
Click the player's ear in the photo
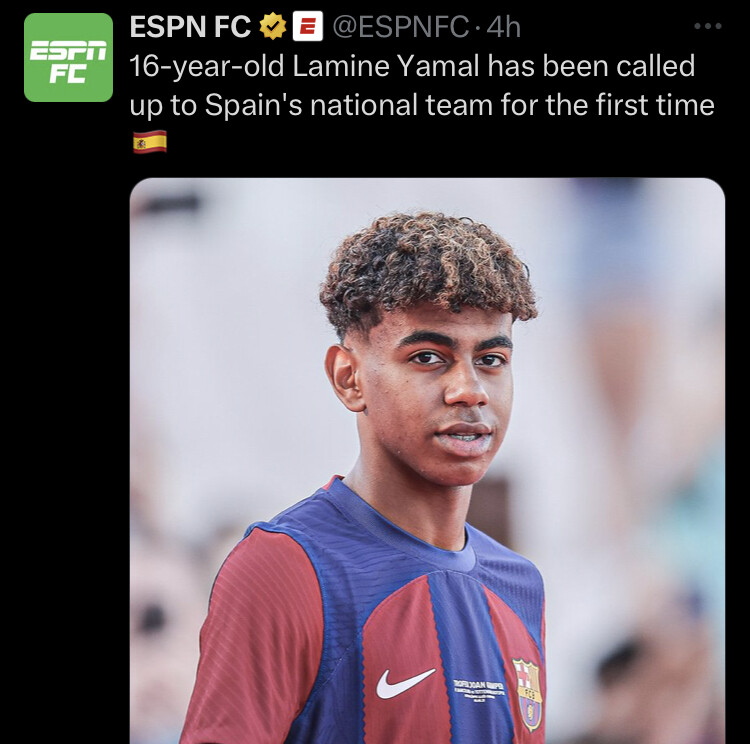[x=343, y=377]
